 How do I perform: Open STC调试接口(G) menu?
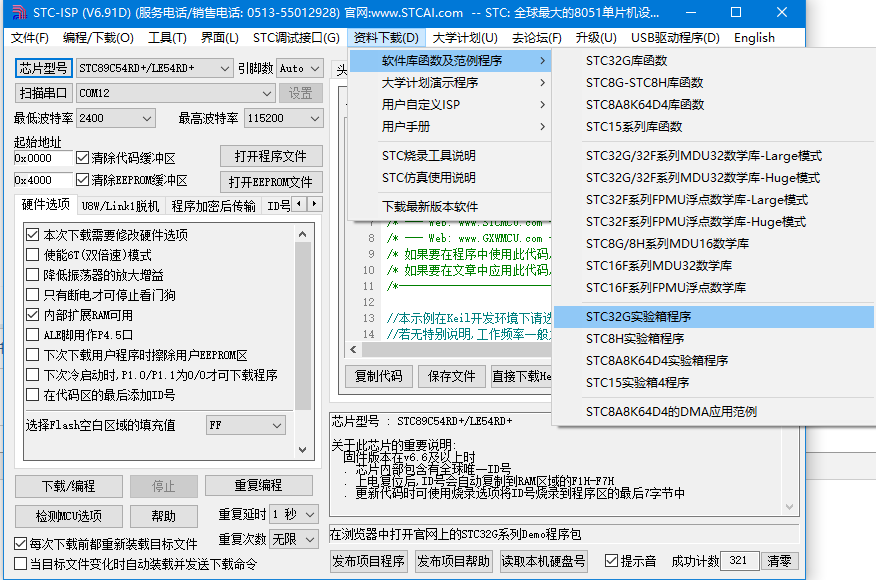pos(296,38)
